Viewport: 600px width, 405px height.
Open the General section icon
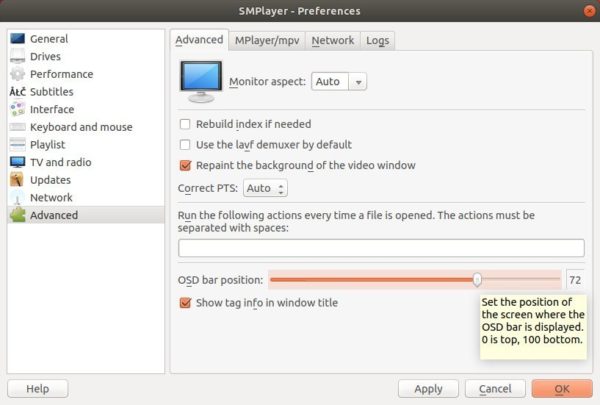18,39
